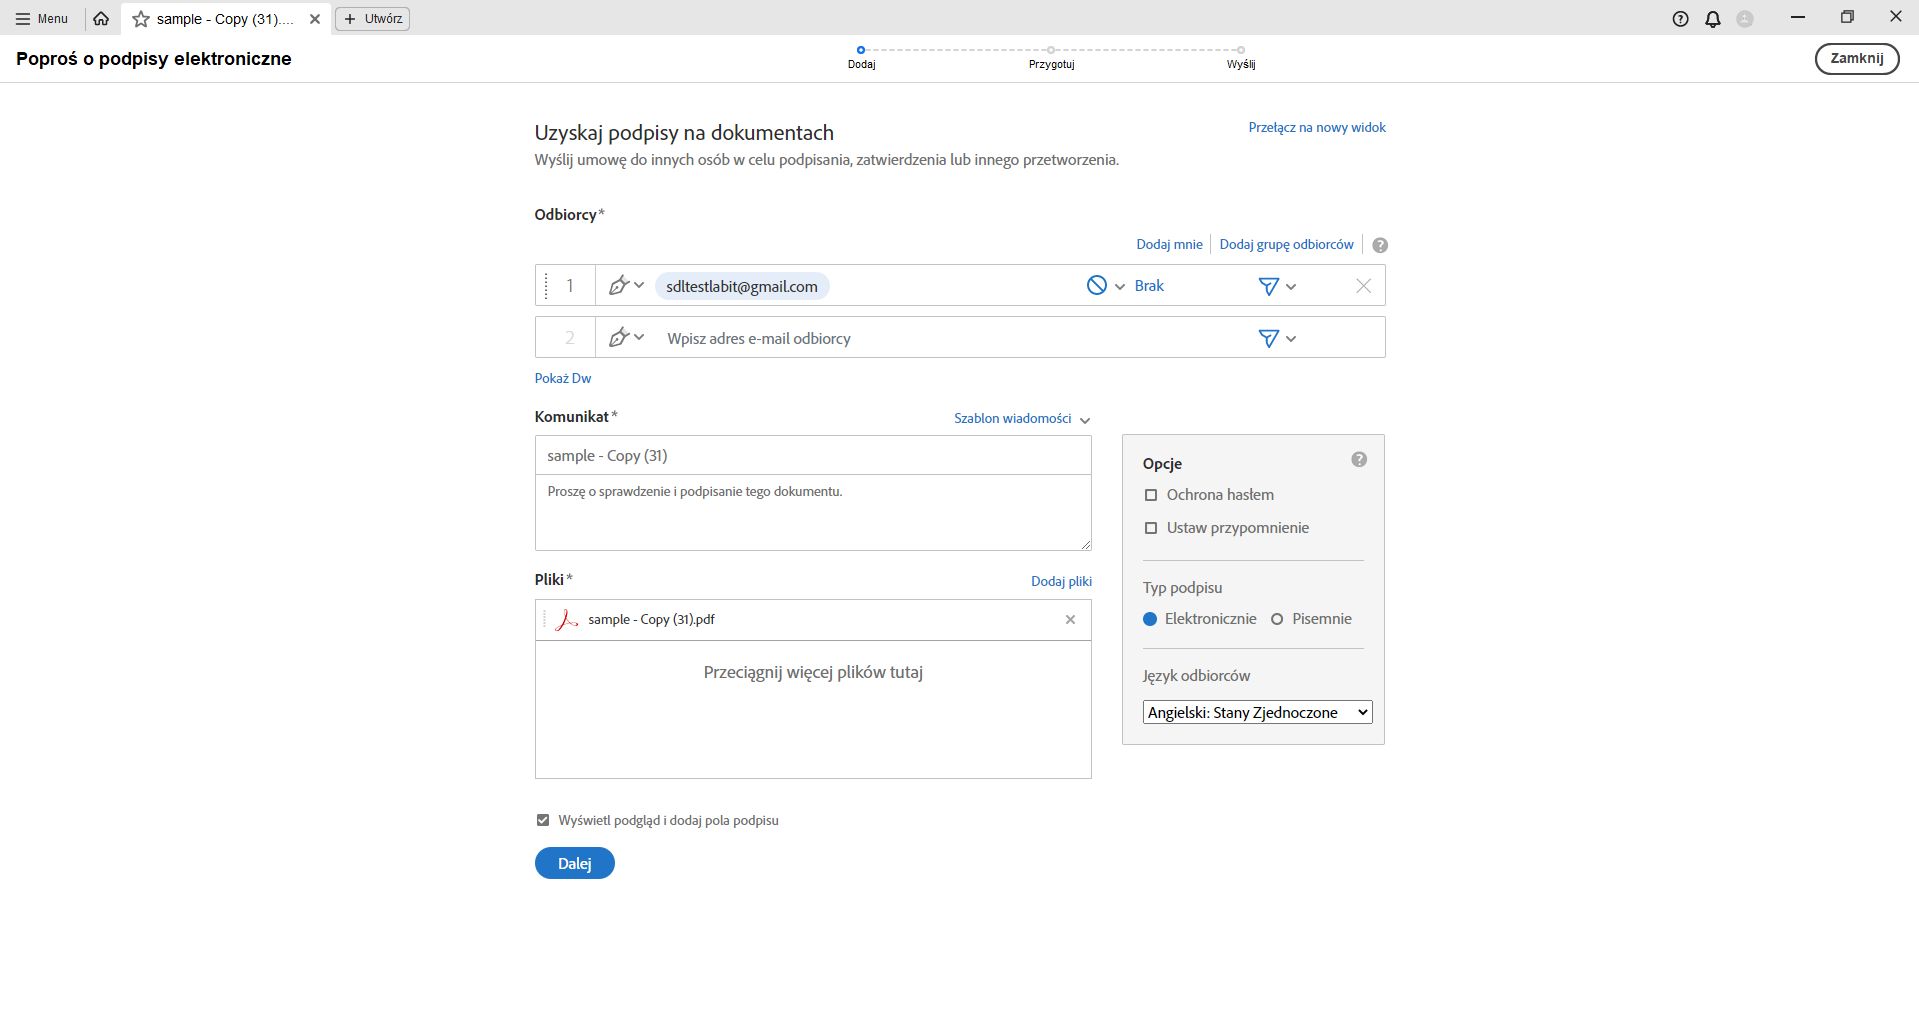This screenshot has width=1919, height=1015.
Task: Click the Dodaj pliki link
Action: click(x=1061, y=581)
